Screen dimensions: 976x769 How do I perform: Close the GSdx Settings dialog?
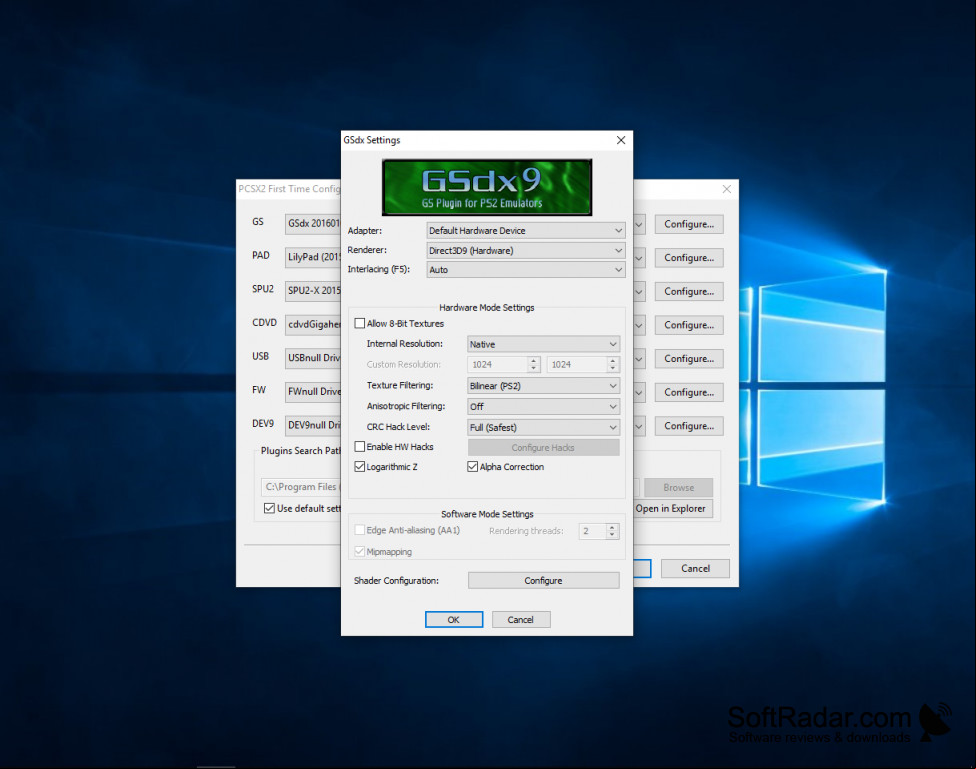pyautogui.click(x=621, y=140)
